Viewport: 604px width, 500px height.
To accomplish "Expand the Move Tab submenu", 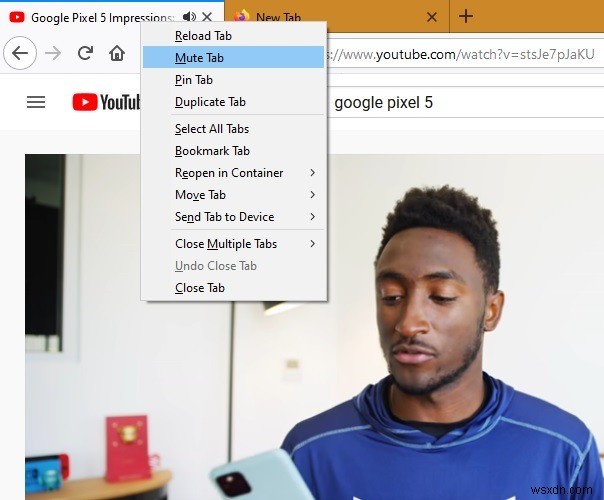I will 233,195.
